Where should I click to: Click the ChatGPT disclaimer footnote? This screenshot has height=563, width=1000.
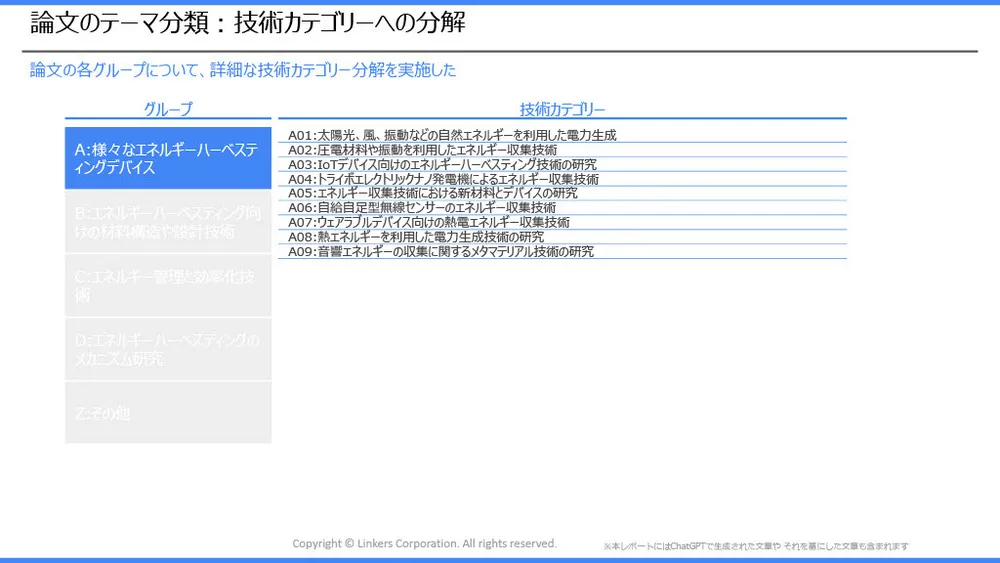tap(756, 546)
